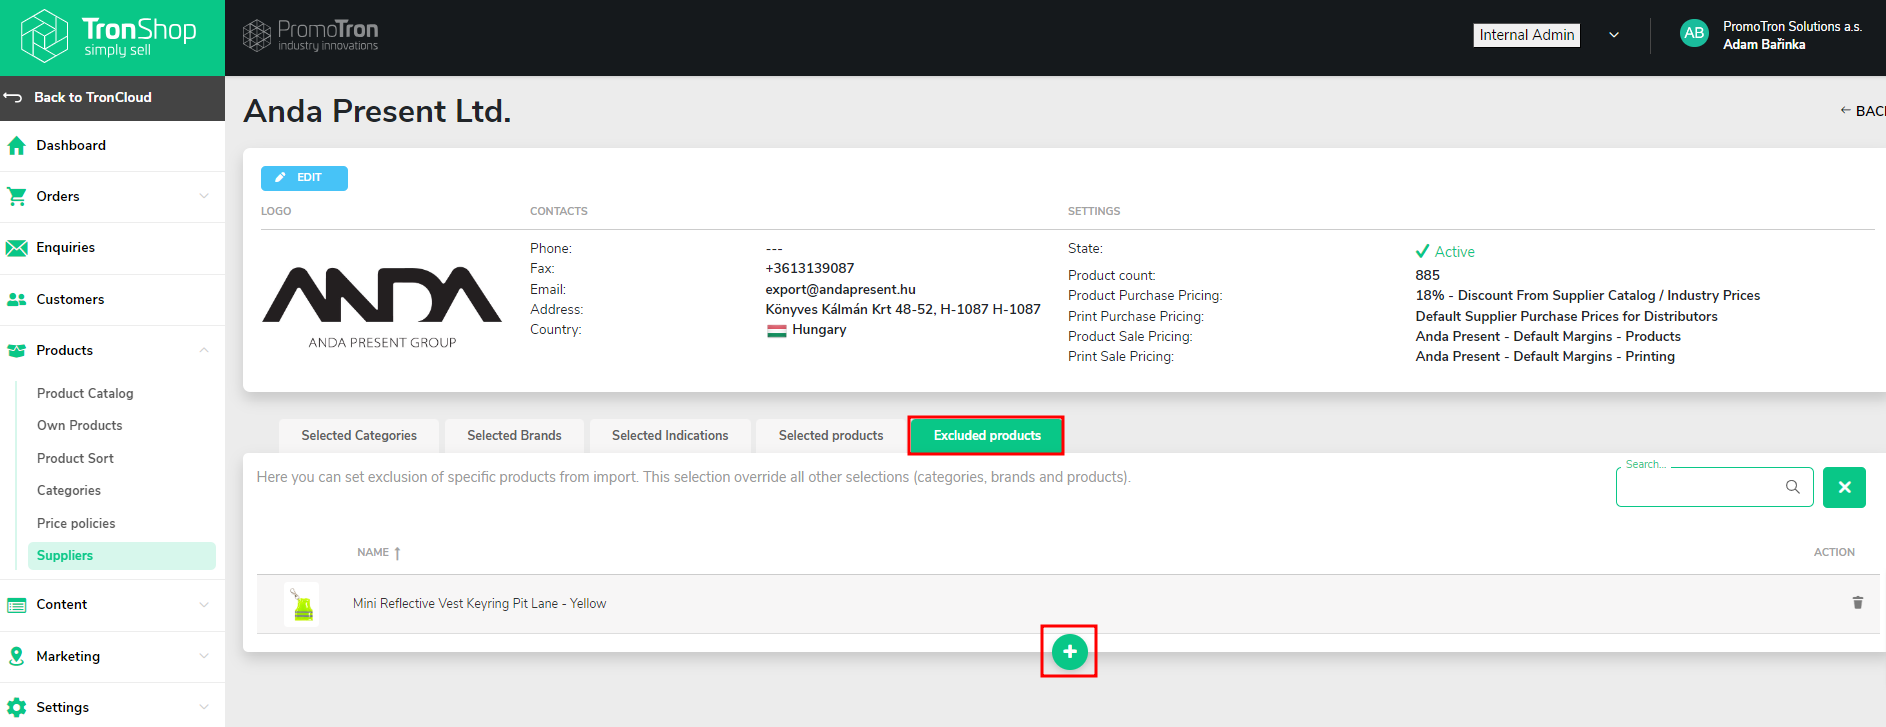Click the Marketing pin icon
Viewport: 1886px width, 727px height.
(16, 656)
